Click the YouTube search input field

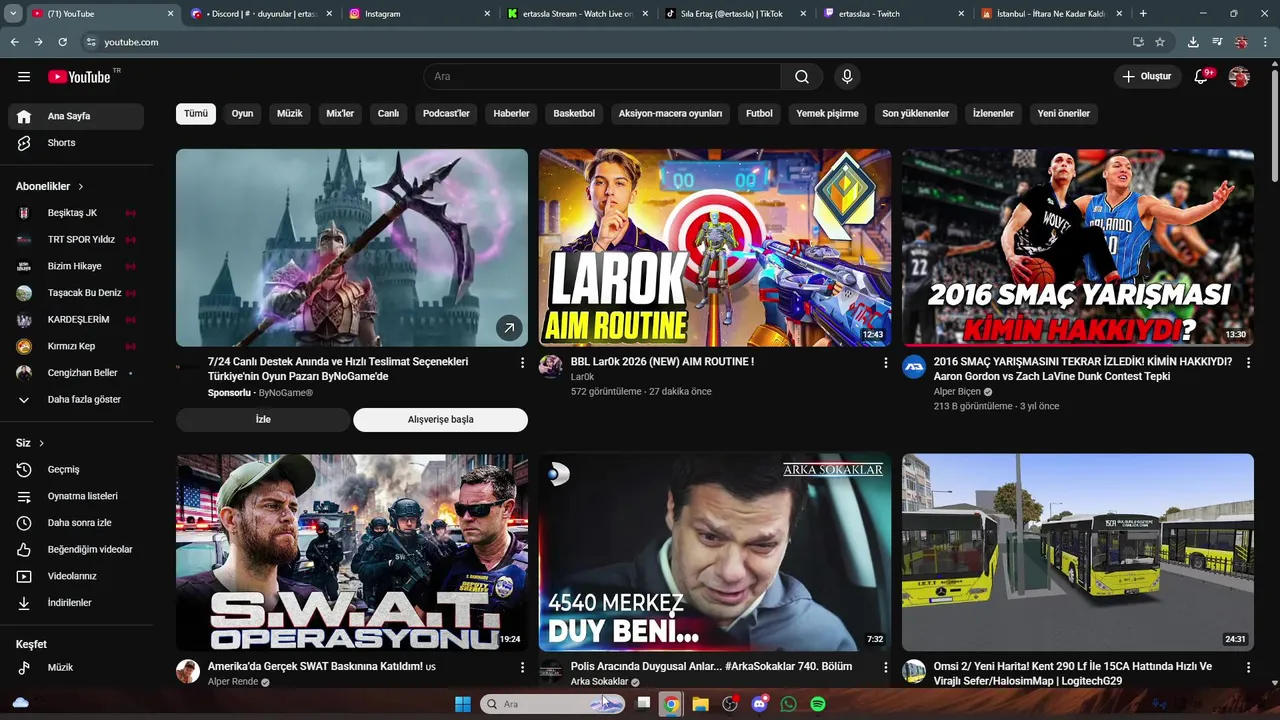pyautogui.click(x=602, y=77)
